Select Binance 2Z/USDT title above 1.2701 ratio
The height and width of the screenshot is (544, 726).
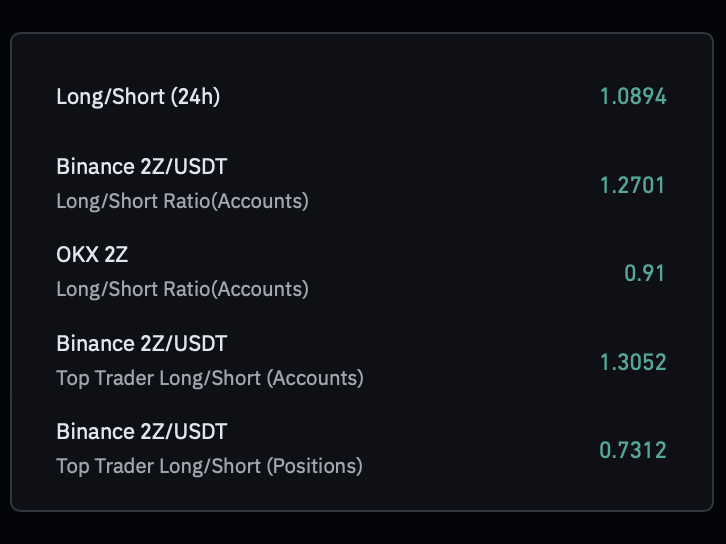(x=141, y=167)
